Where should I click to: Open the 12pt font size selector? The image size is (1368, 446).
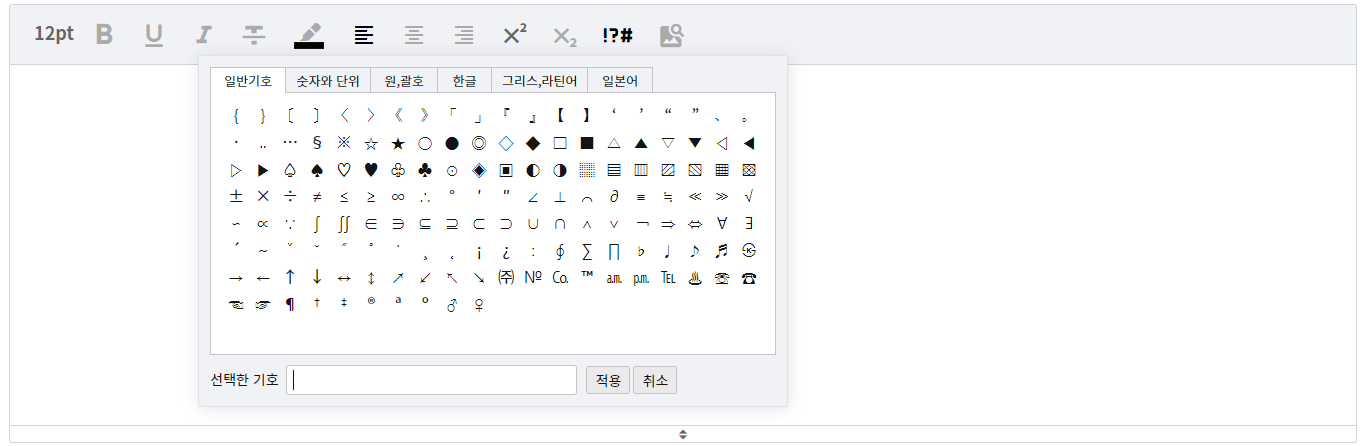click(54, 35)
